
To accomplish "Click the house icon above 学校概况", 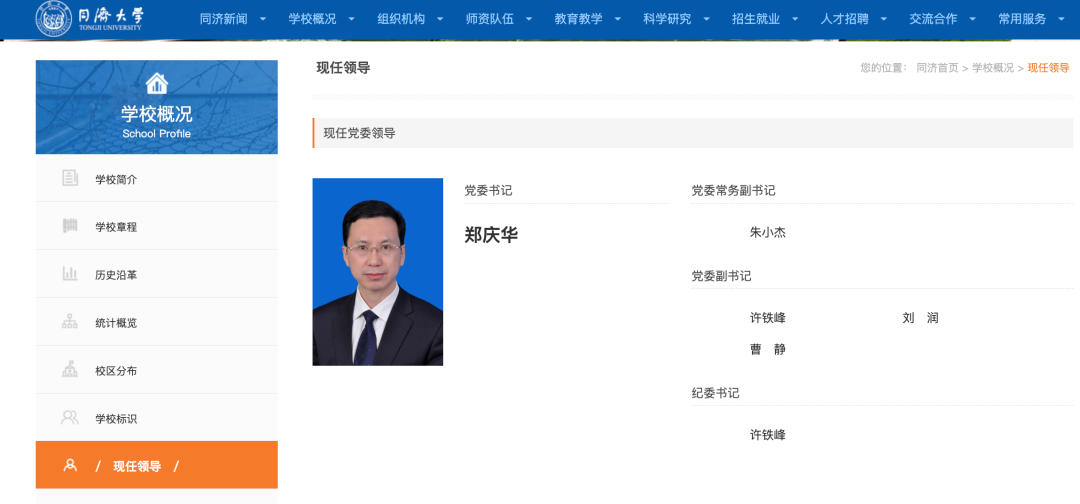I will click(x=157, y=83).
